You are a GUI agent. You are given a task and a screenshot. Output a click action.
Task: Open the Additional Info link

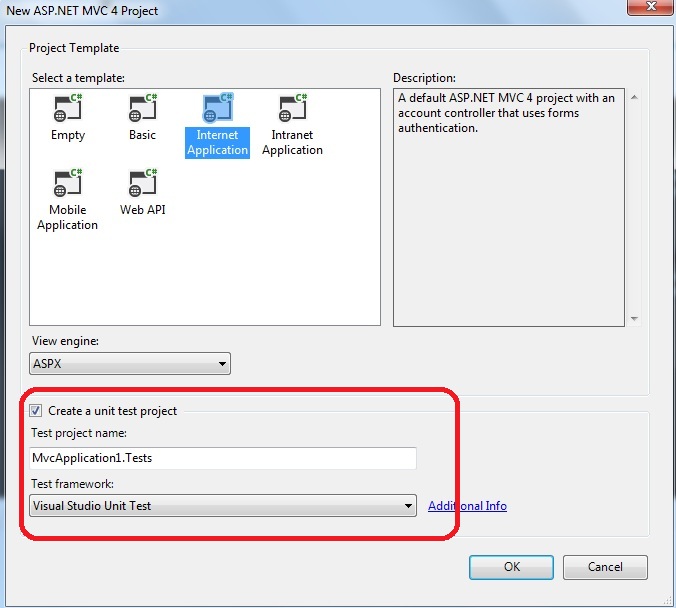coord(467,506)
